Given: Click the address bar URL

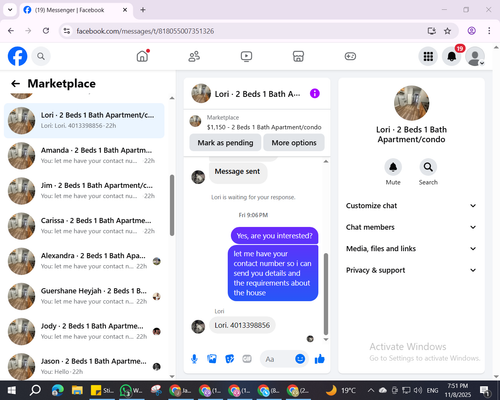Looking at the screenshot, I should 145,31.
